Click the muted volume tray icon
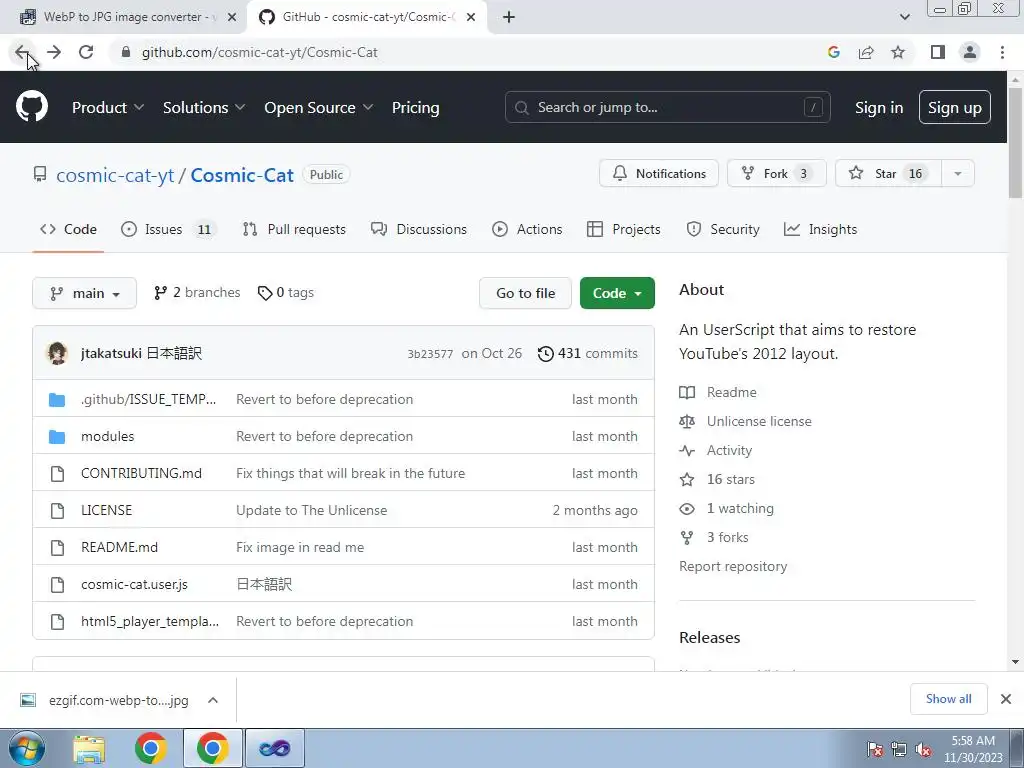 923,750
